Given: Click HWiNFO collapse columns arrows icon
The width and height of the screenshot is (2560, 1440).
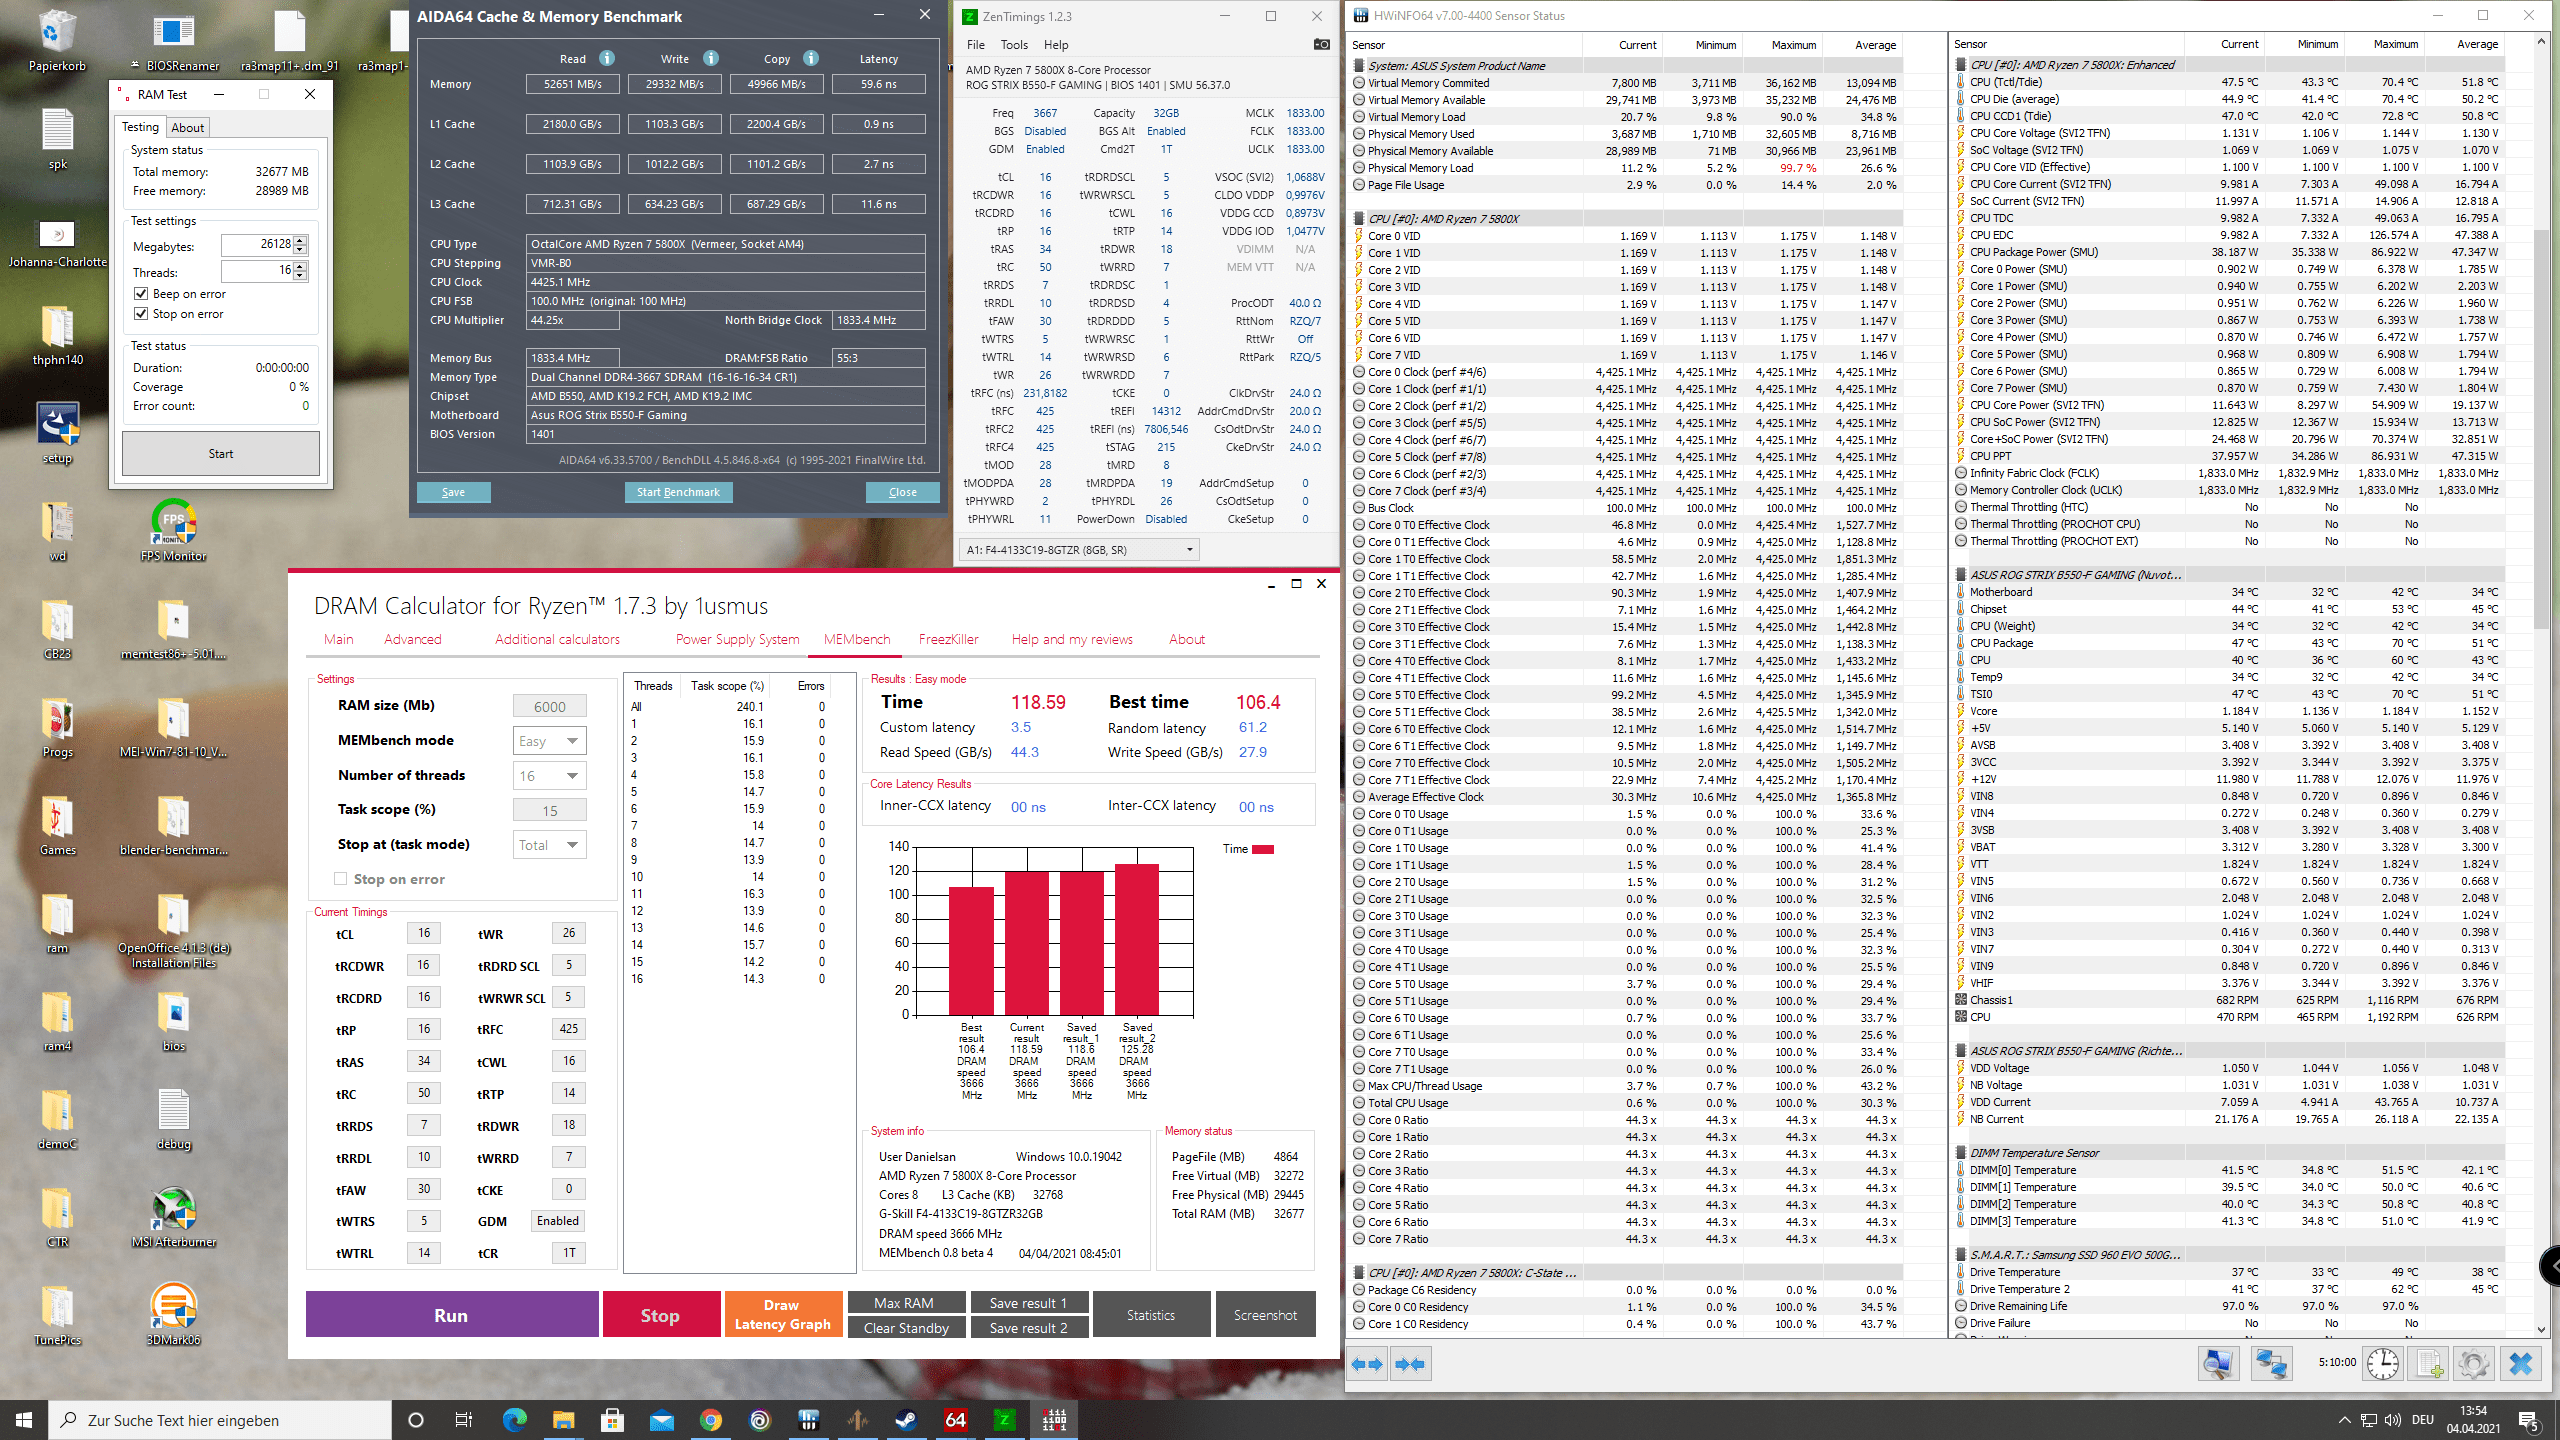Looking at the screenshot, I should [1411, 1364].
